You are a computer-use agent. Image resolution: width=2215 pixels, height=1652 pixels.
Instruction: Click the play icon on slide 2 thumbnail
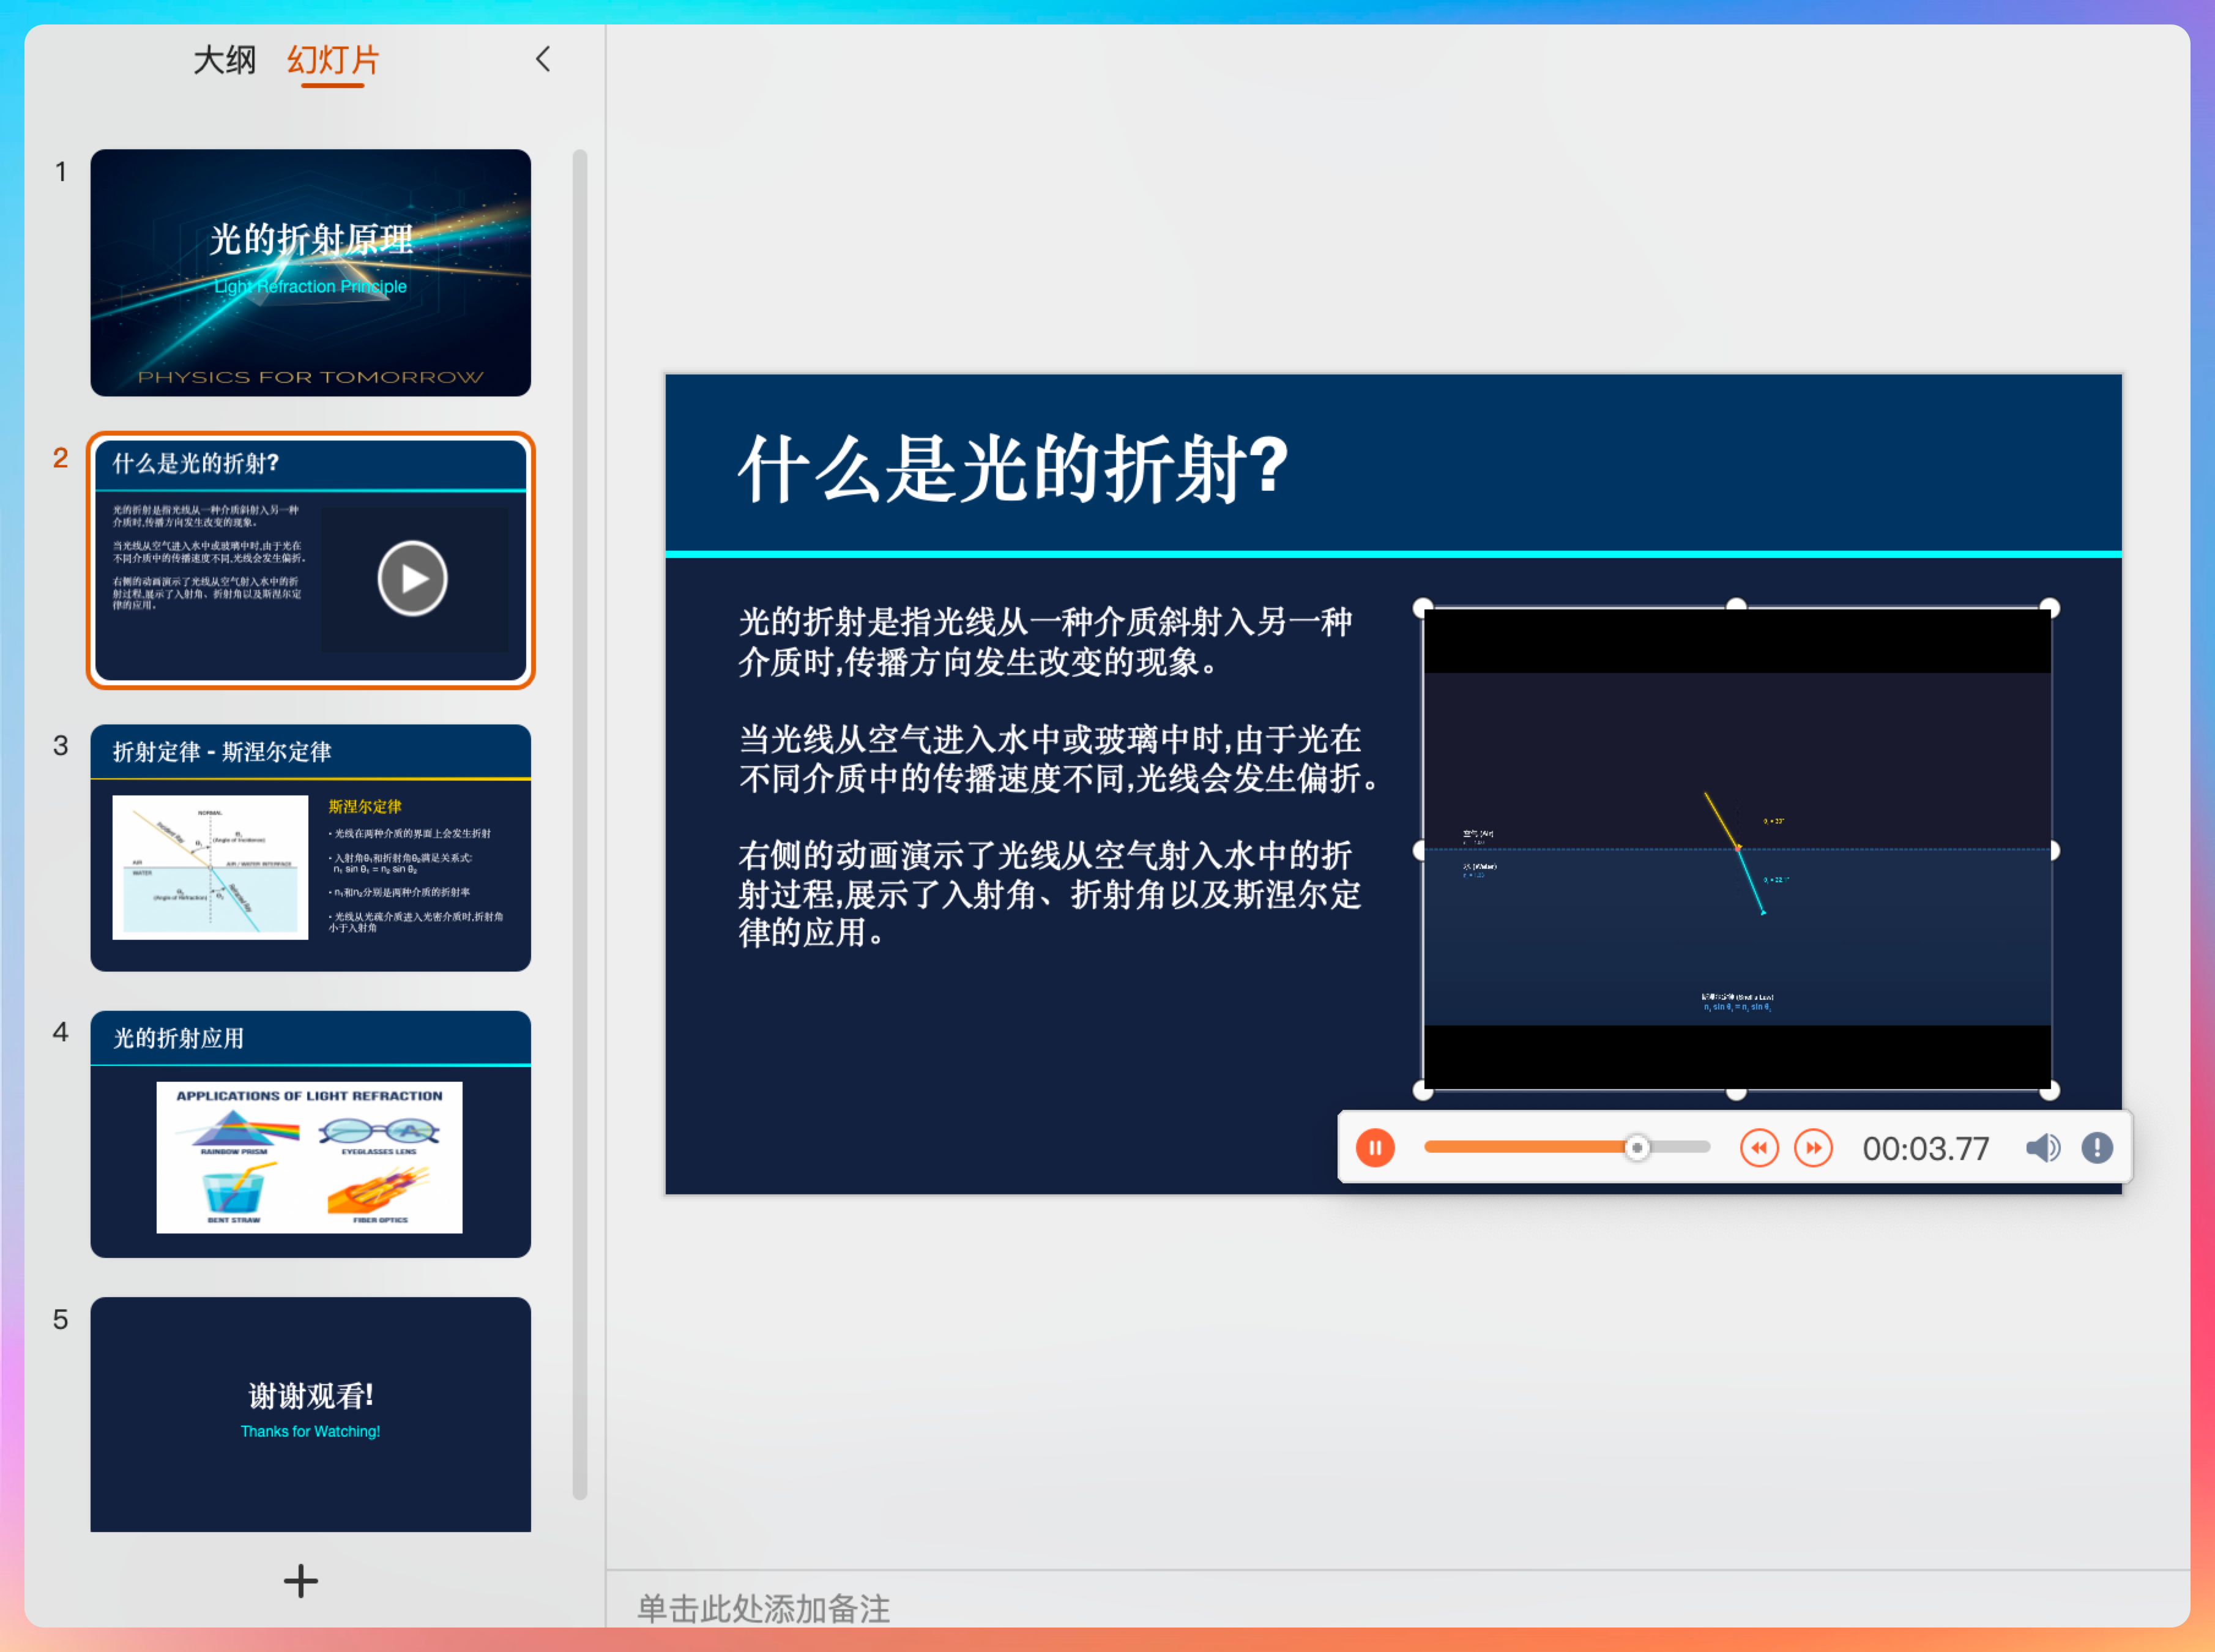pyautogui.click(x=412, y=578)
